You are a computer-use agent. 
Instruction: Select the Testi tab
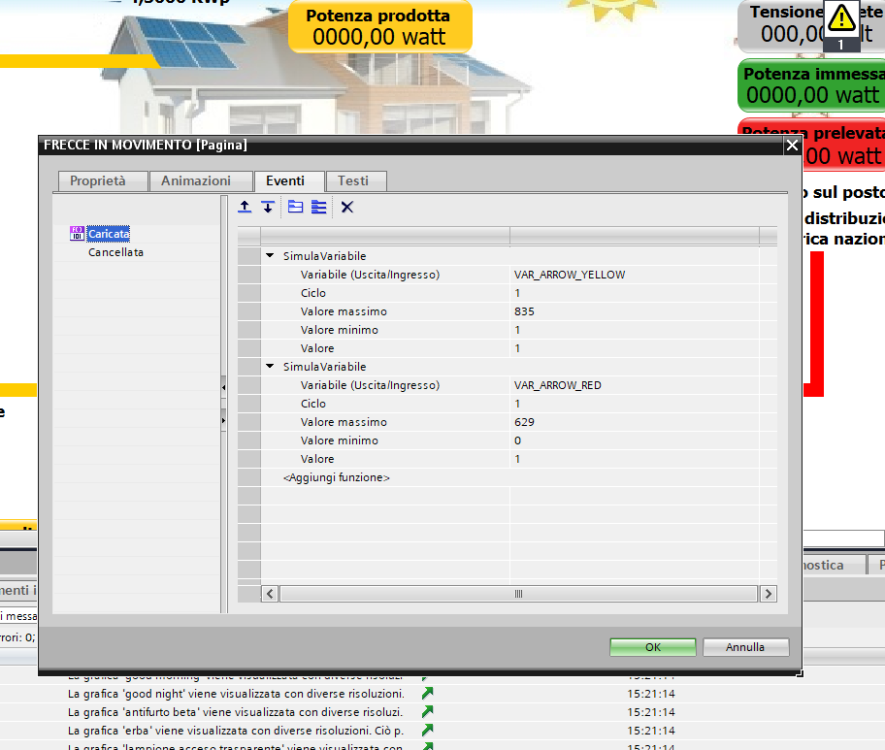pyautogui.click(x=353, y=181)
